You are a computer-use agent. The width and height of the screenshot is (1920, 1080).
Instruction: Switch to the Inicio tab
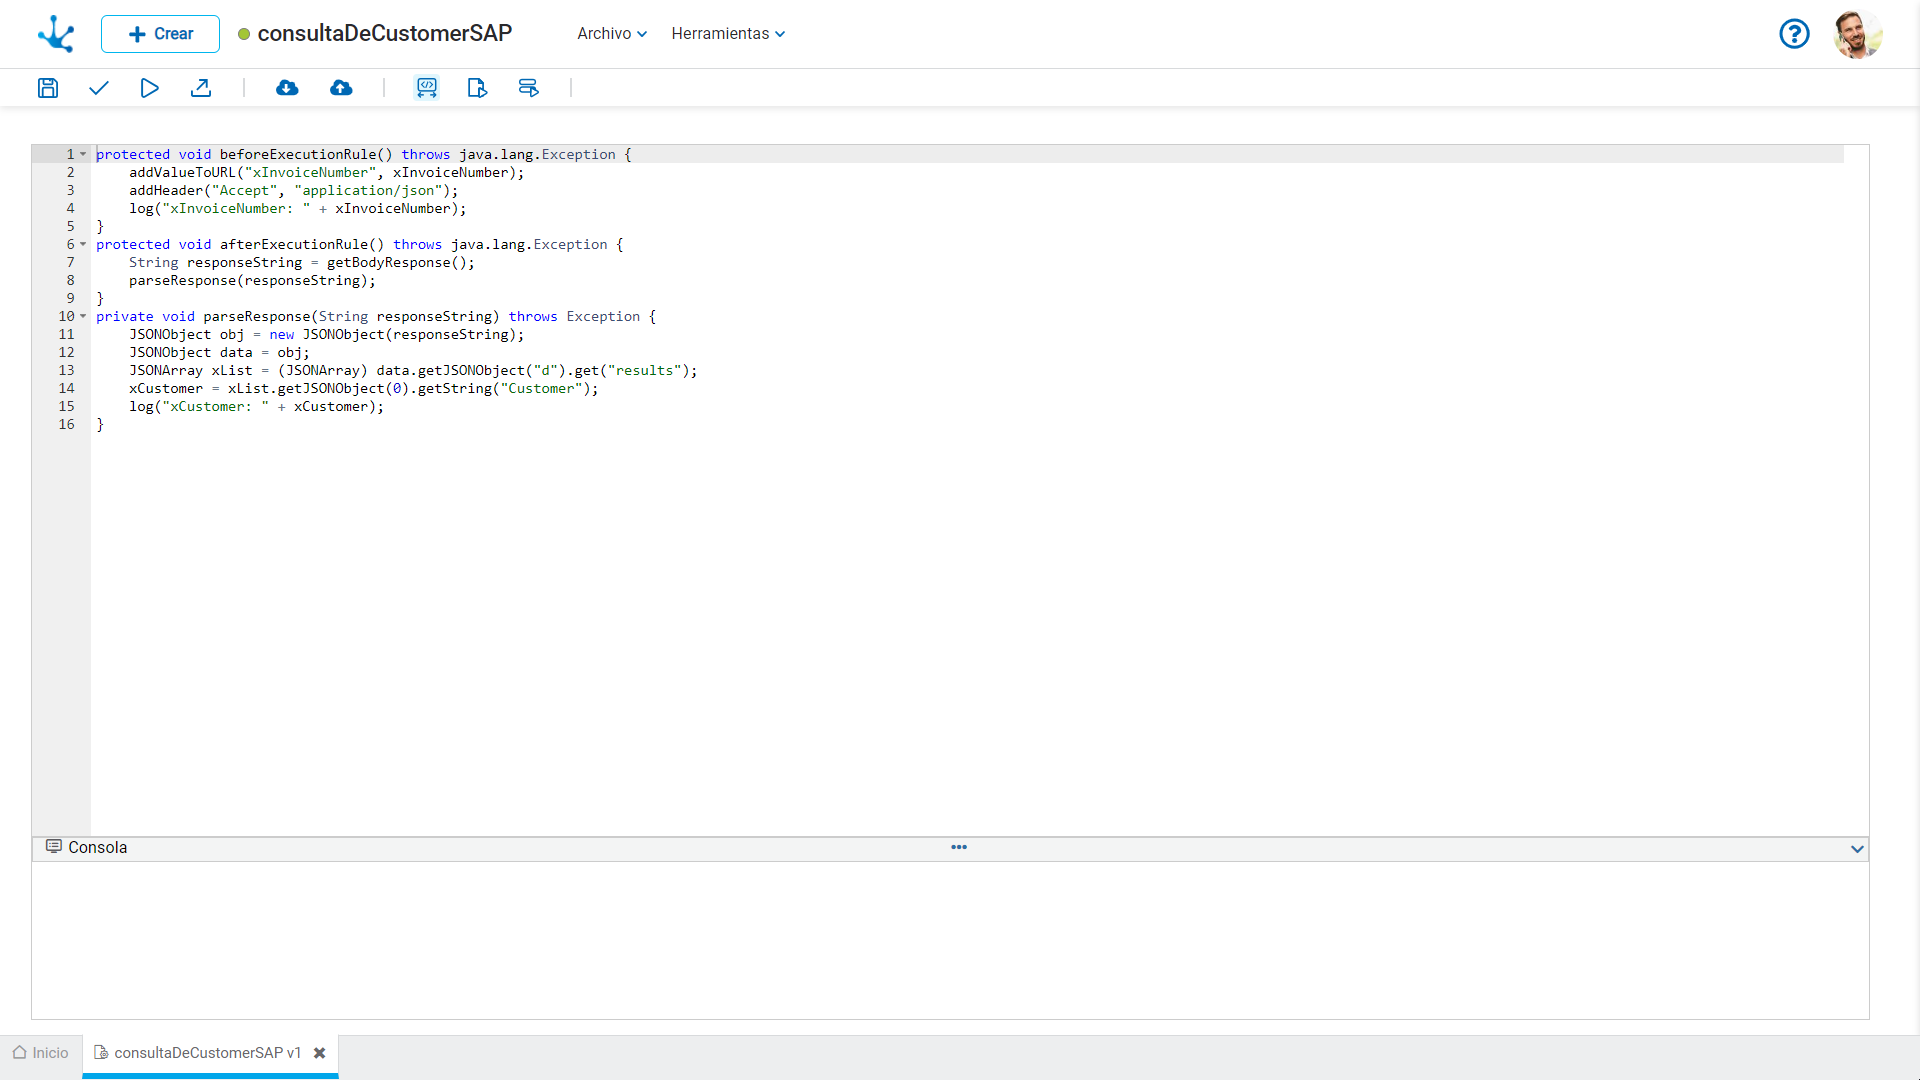[41, 1053]
